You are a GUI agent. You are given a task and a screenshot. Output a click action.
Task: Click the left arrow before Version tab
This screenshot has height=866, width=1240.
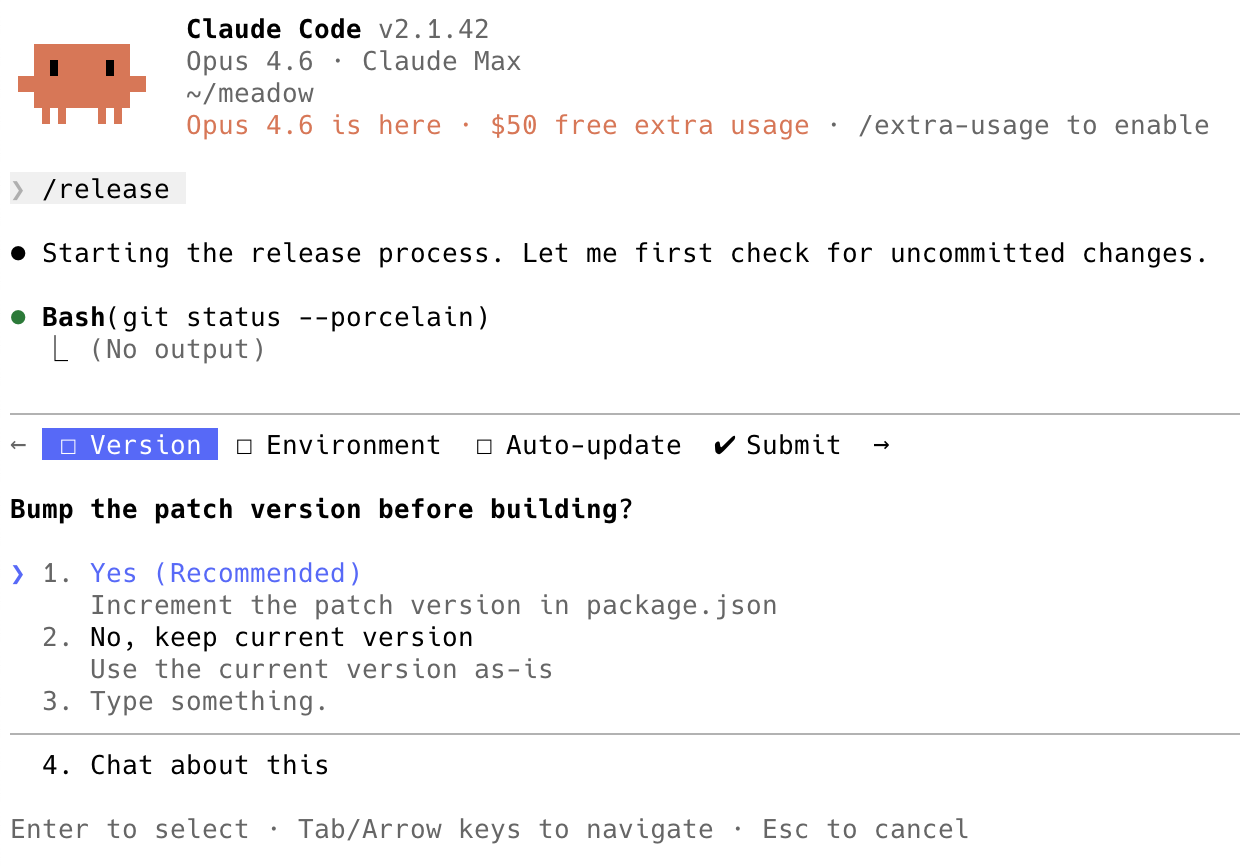tap(18, 445)
